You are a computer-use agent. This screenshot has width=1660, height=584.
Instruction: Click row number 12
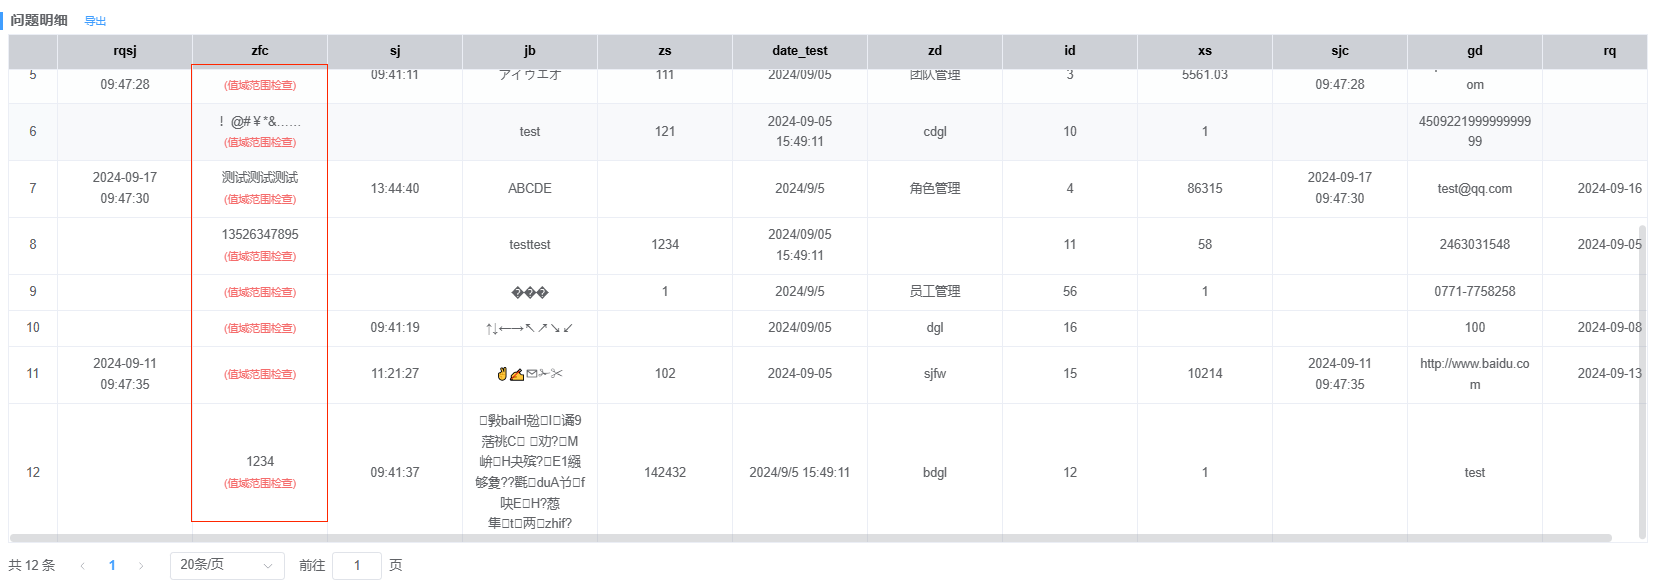[33, 473]
